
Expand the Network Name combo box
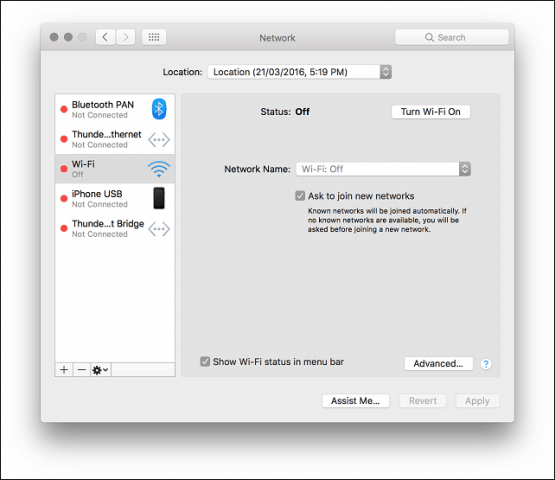[383, 169]
